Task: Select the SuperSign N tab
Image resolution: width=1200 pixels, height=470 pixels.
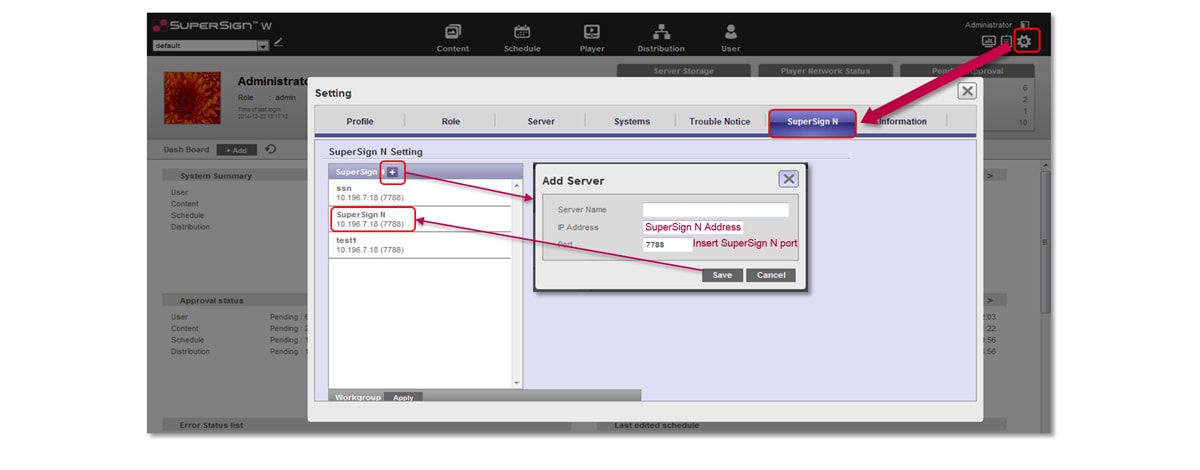Action: (x=812, y=122)
